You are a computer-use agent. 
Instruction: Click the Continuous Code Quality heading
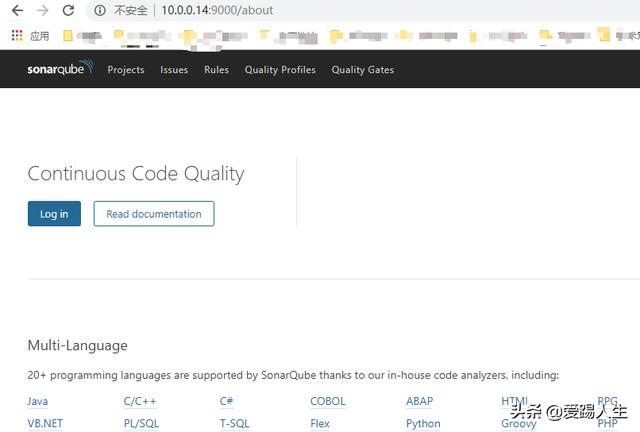click(x=136, y=174)
